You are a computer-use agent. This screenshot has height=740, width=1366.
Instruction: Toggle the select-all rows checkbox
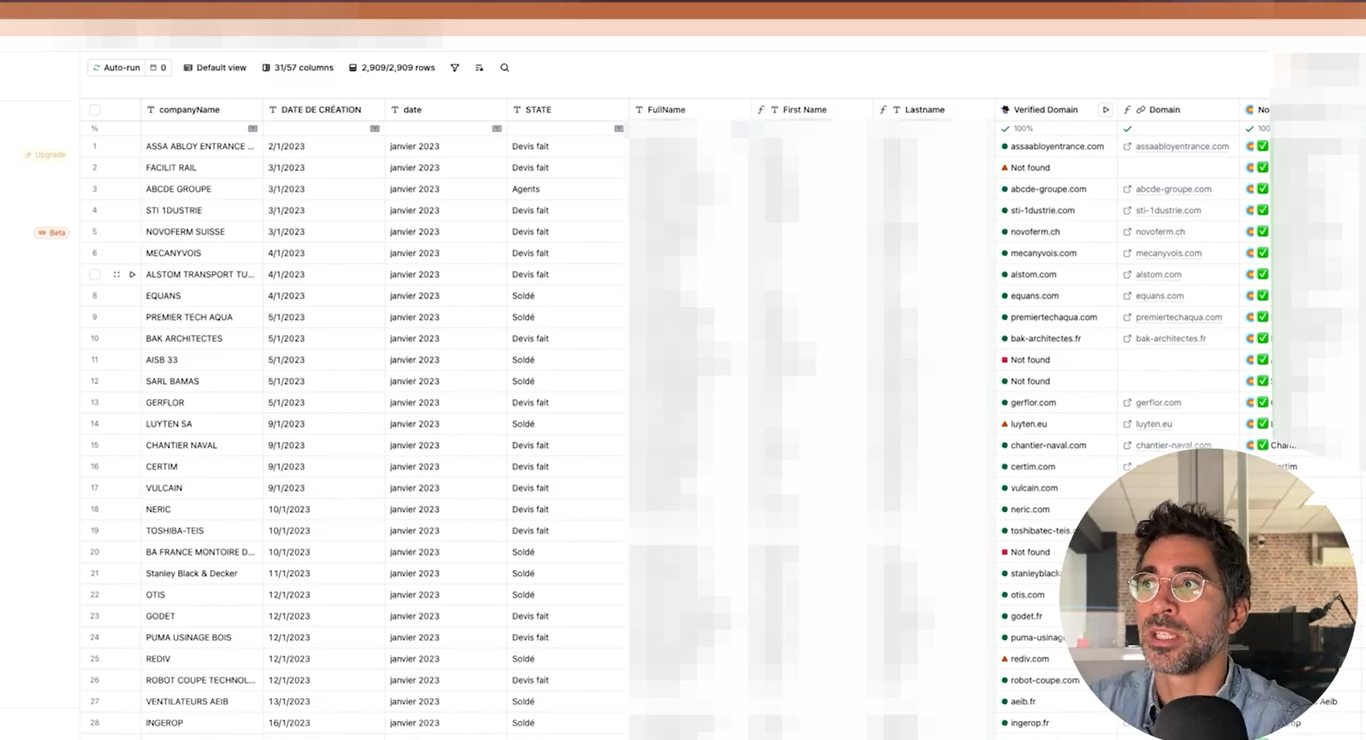(x=95, y=110)
